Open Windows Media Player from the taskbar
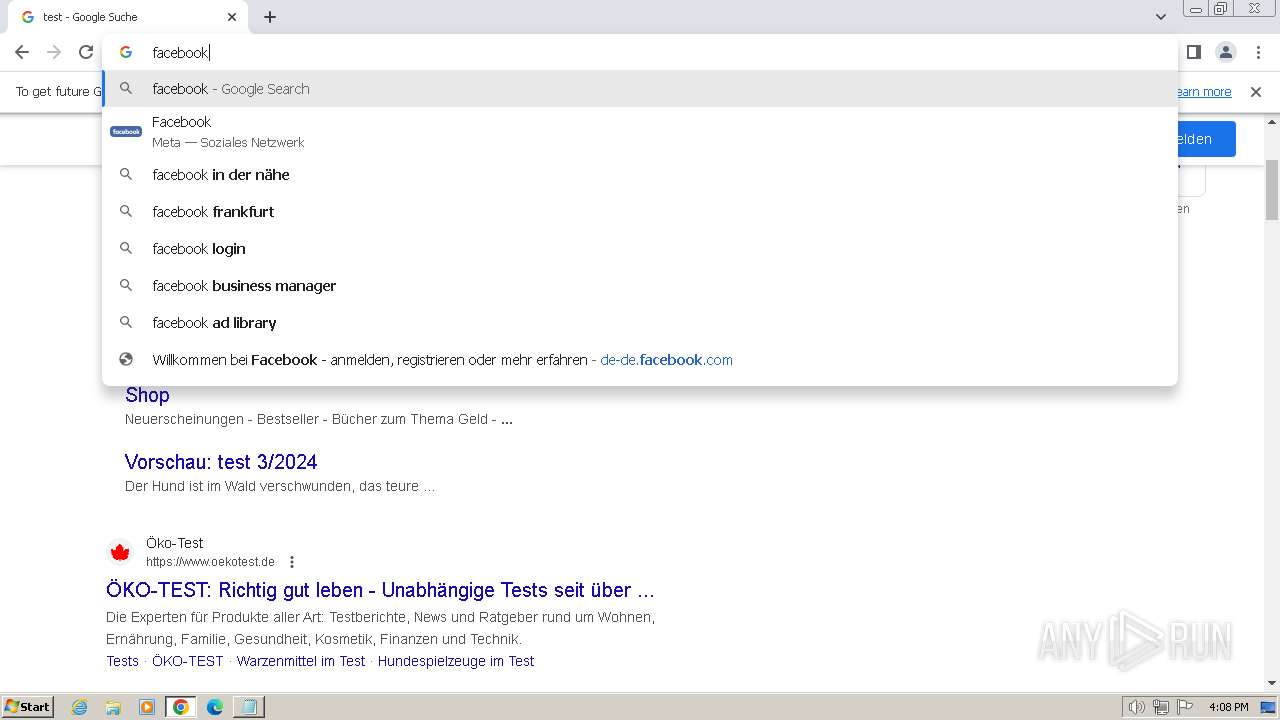This screenshot has height=720, width=1280. pos(147,707)
